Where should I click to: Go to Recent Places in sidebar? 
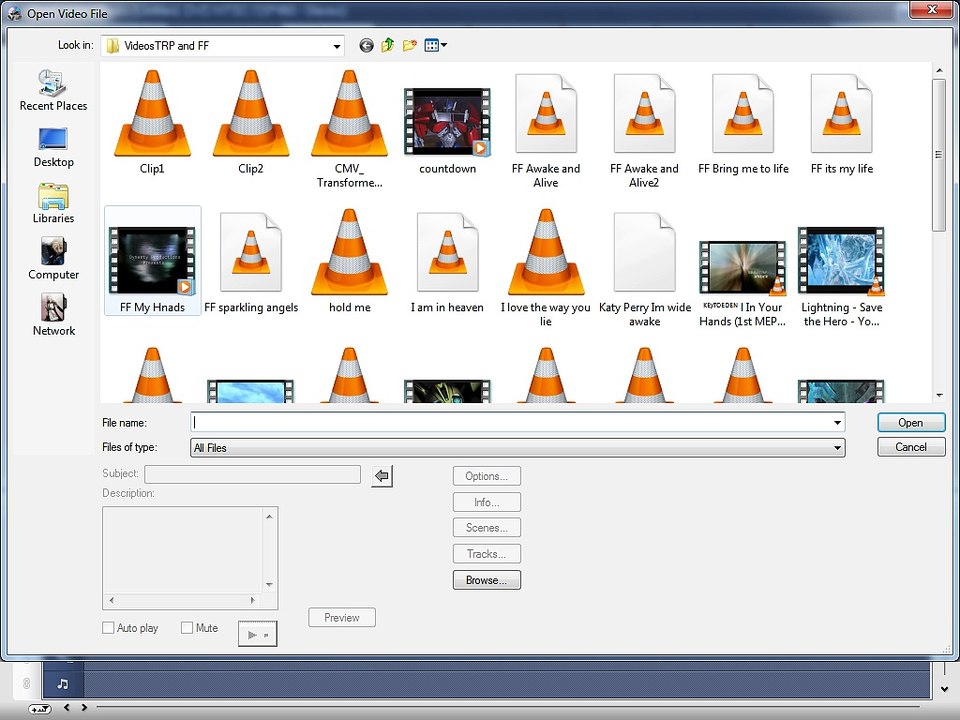tap(53, 91)
